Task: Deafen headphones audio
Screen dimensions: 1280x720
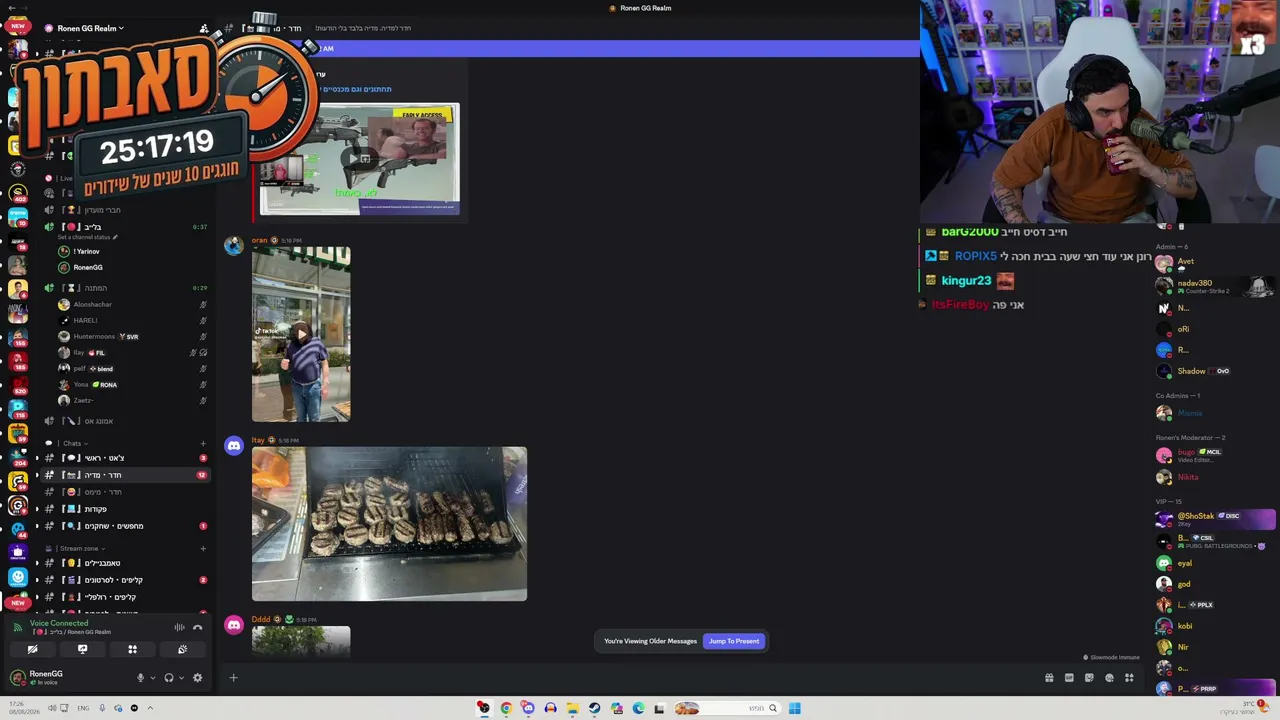Action: [x=169, y=678]
